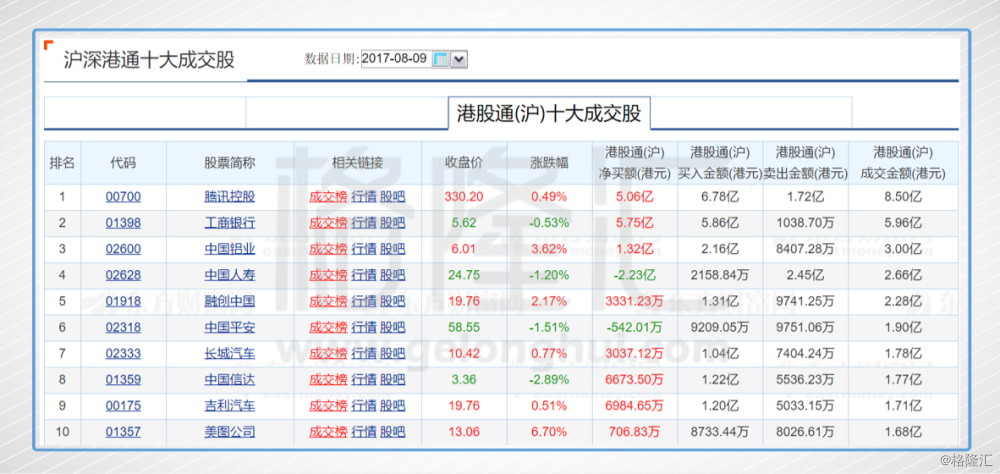The width and height of the screenshot is (1000, 474).
Task: Click the 股票简称 column header
Action: [x=230, y=163]
